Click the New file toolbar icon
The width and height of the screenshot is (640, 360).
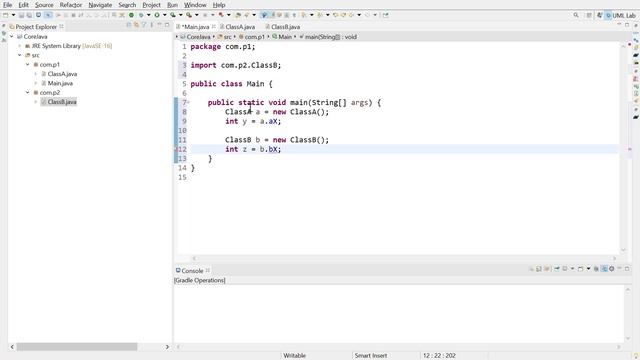click(x=6, y=15)
